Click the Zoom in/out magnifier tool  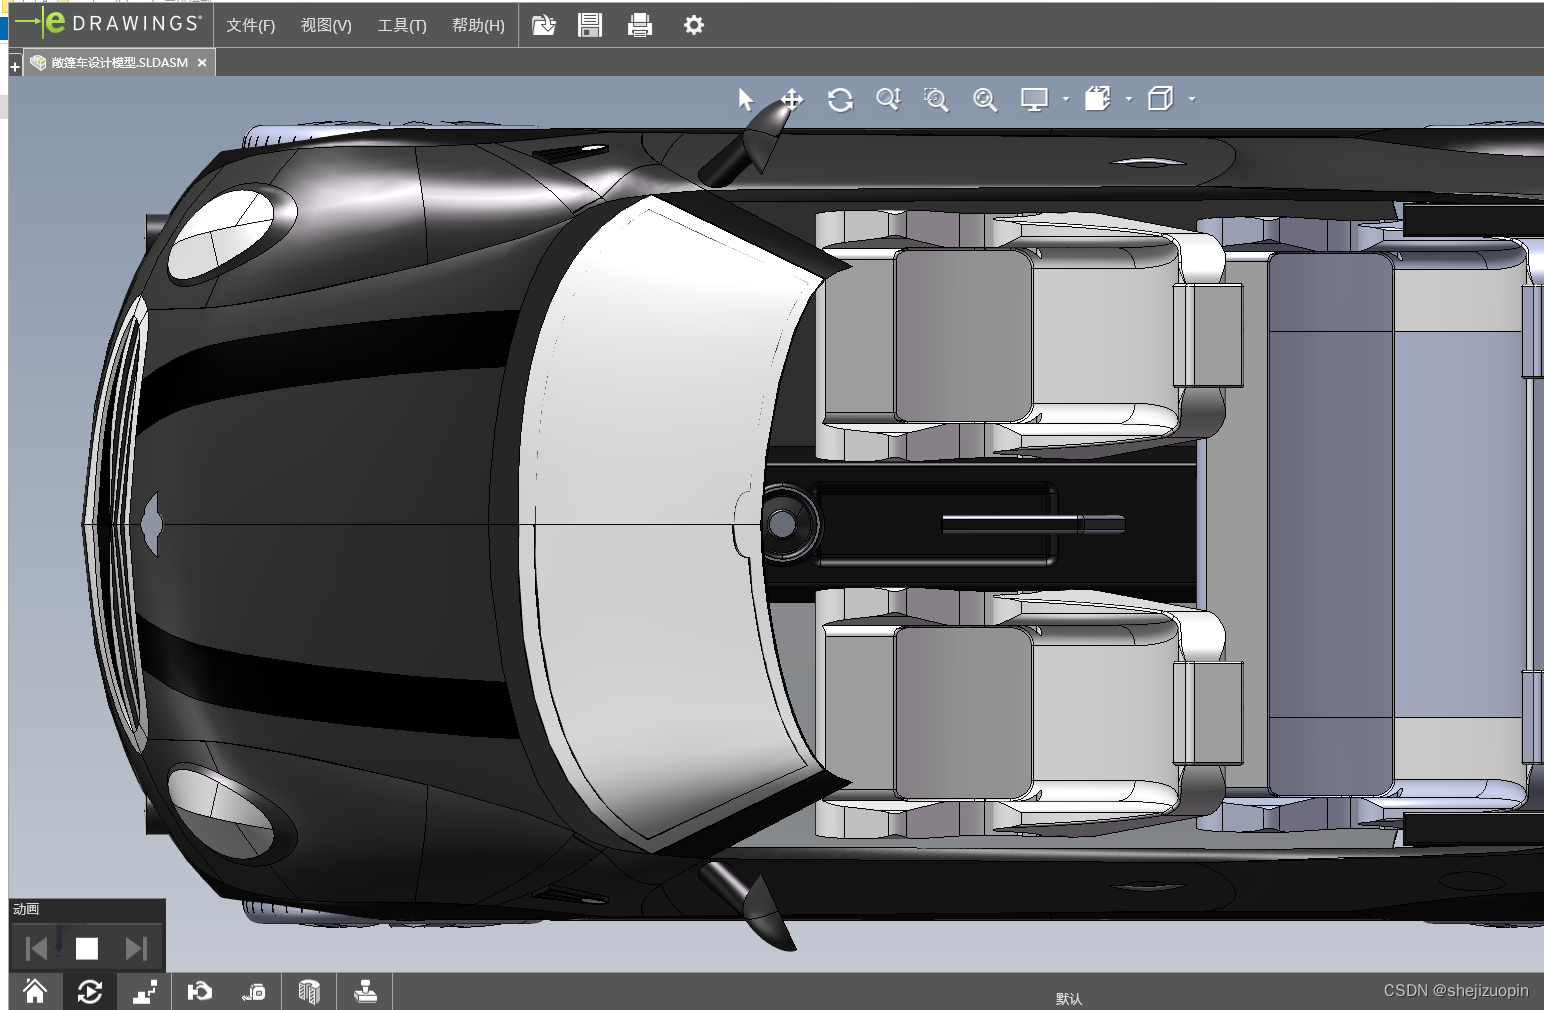point(888,99)
